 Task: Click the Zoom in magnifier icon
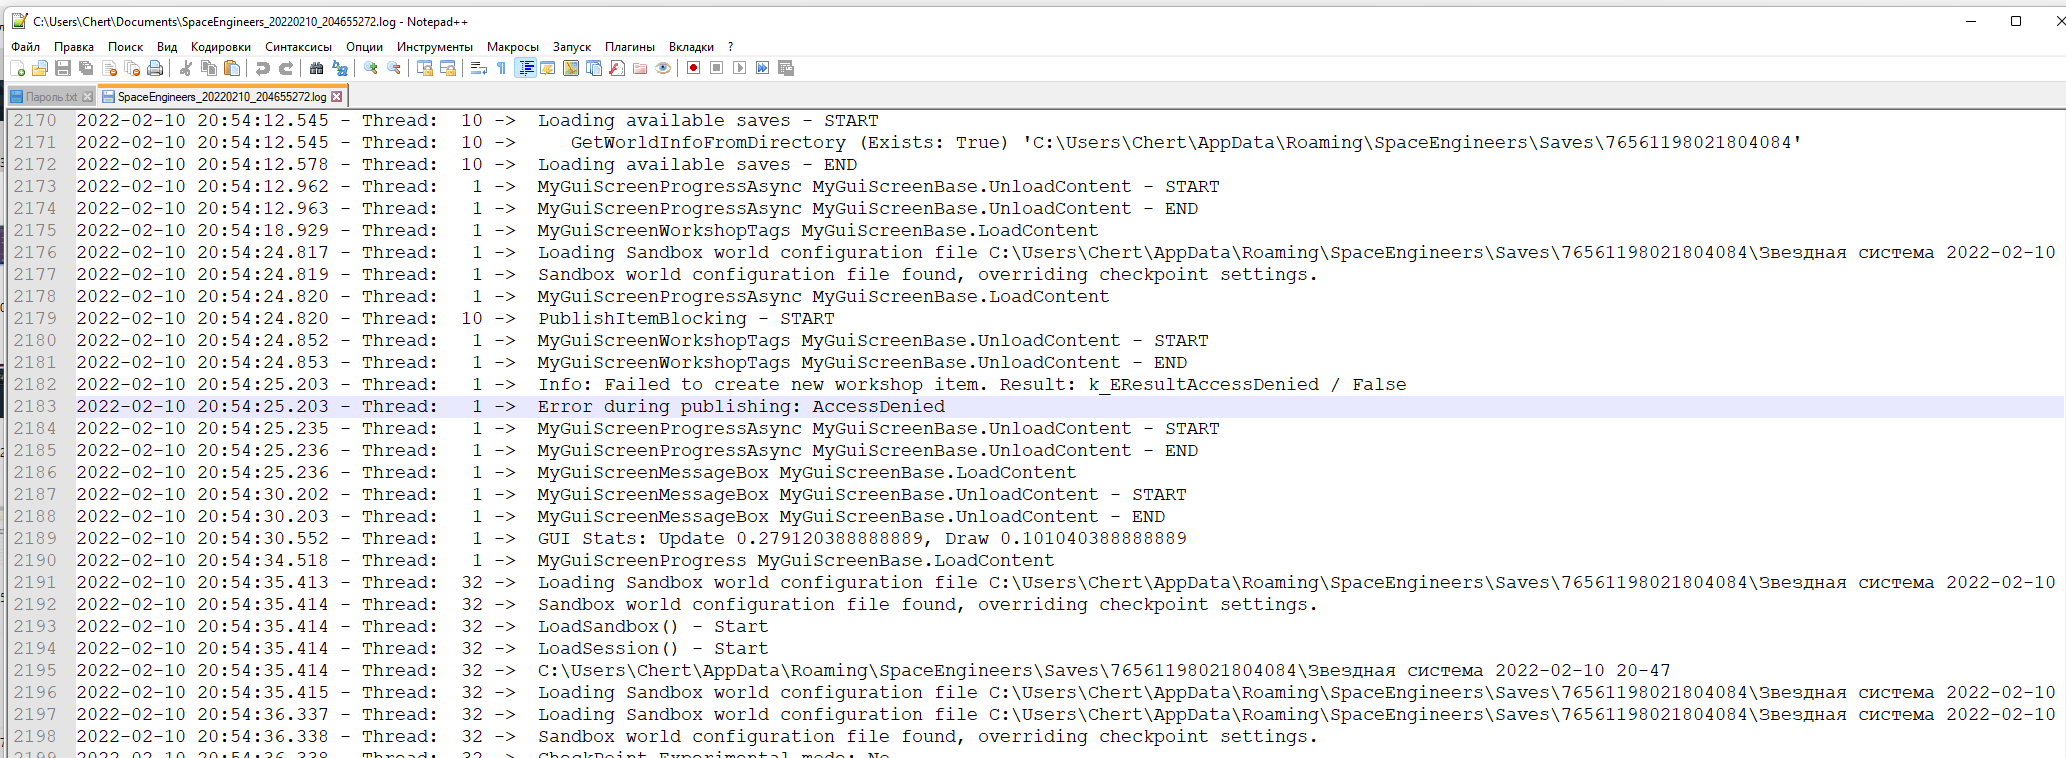pyautogui.click(x=371, y=68)
